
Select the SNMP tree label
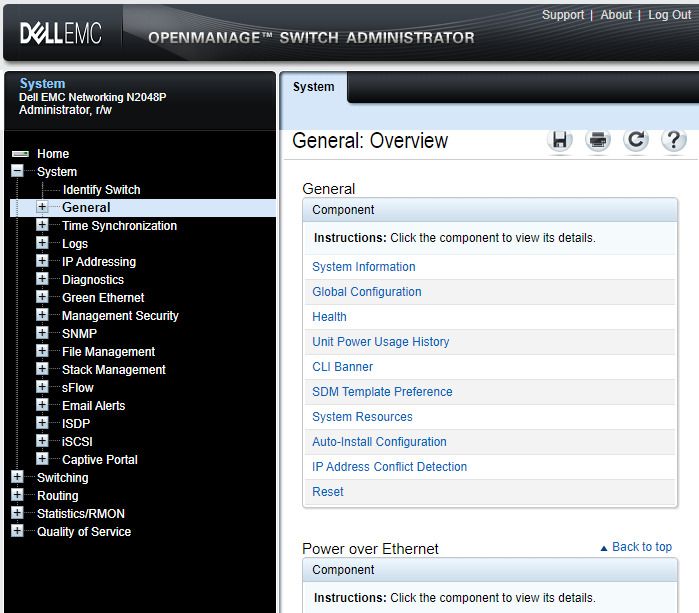pos(79,333)
